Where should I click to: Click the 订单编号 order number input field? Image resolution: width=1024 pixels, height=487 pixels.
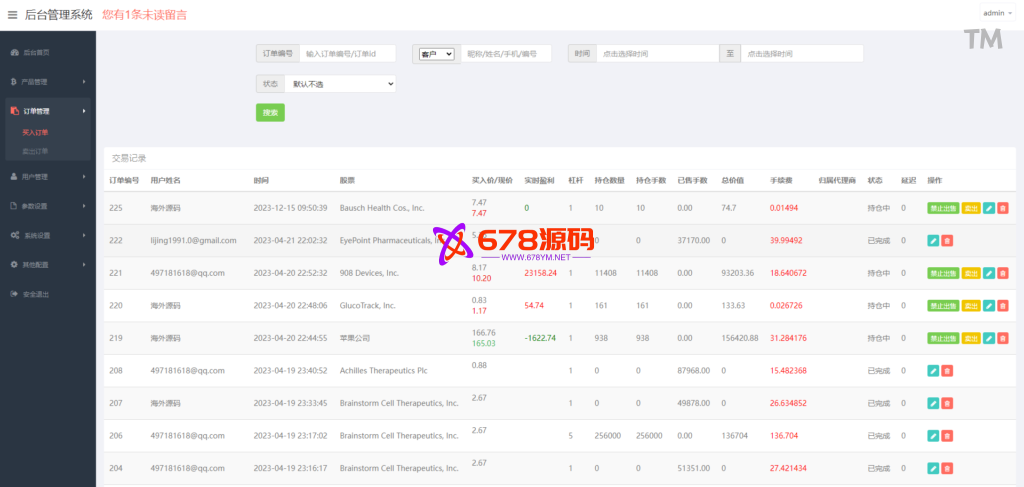pyautogui.click(x=347, y=54)
